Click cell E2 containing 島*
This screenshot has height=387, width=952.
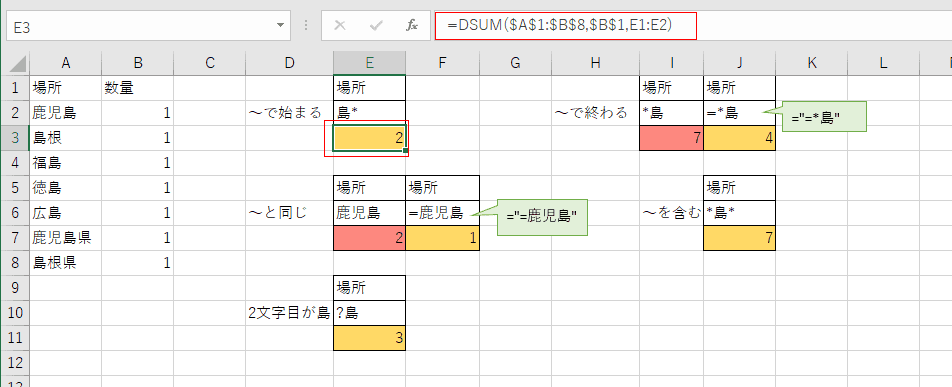click(x=369, y=112)
